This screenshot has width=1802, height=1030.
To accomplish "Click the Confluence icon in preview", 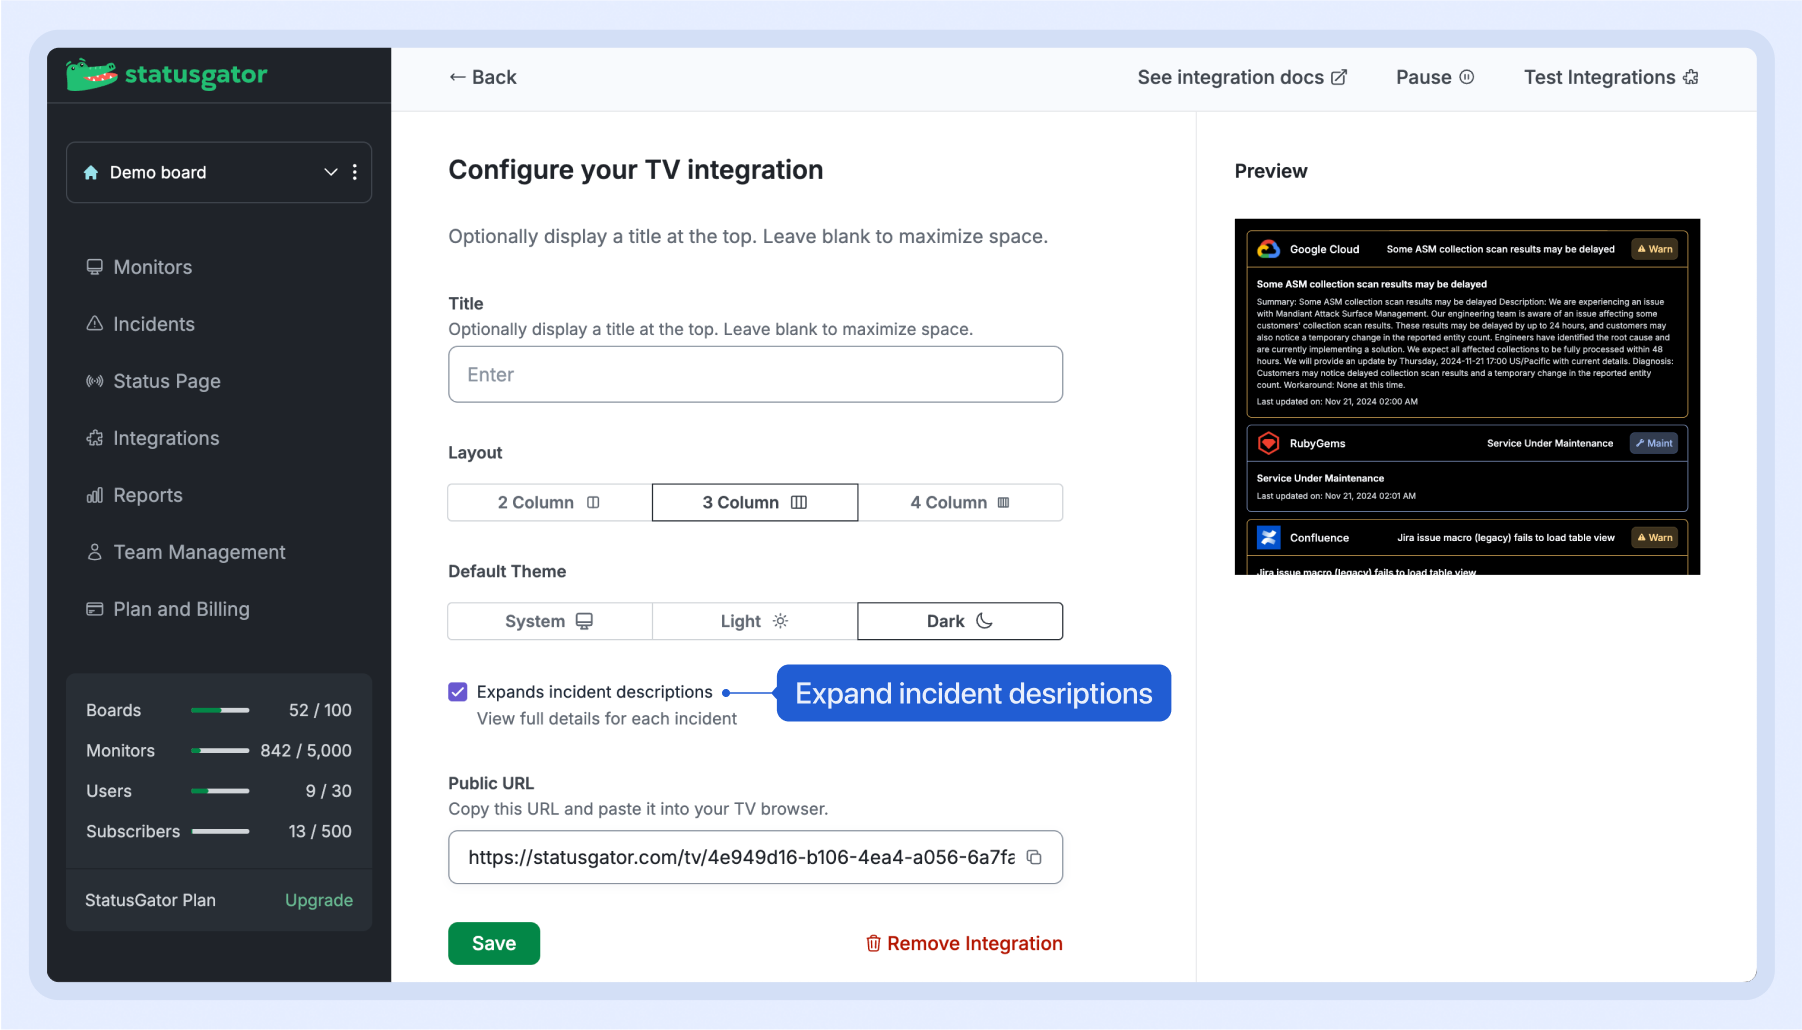I will [1268, 538].
